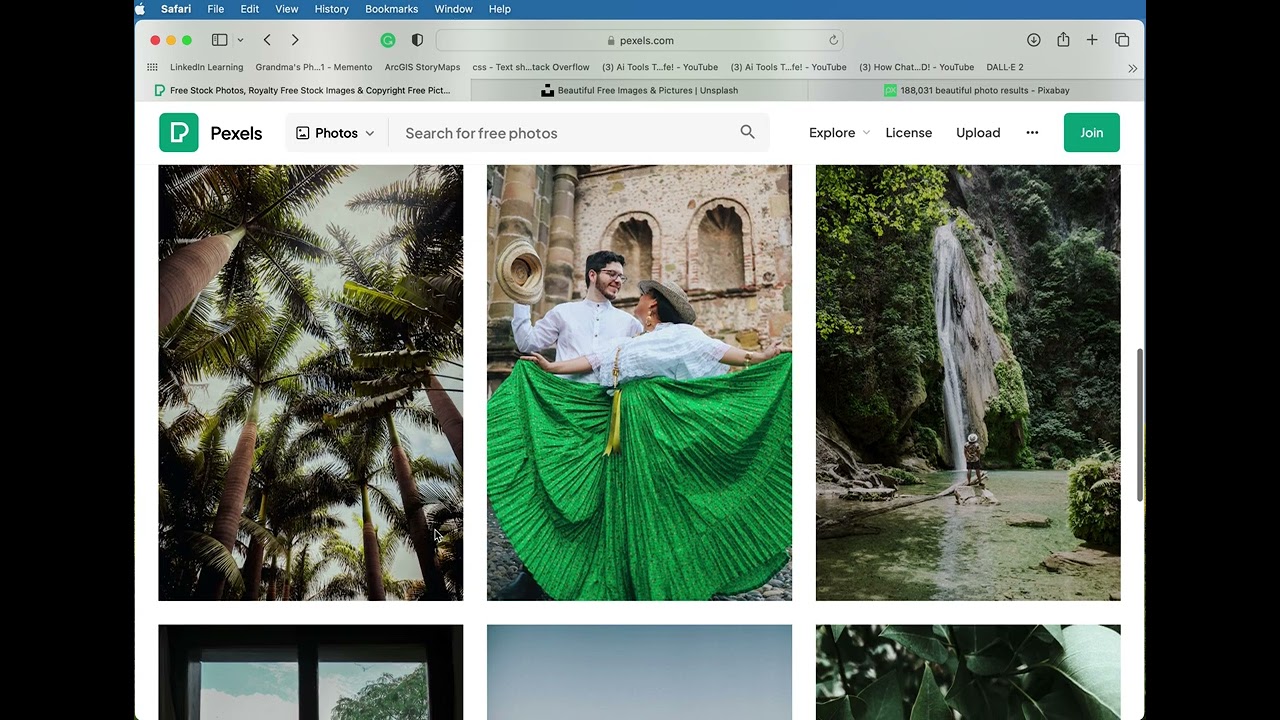Click the green Join button
1280x720 pixels.
click(x=1092, y=132)
